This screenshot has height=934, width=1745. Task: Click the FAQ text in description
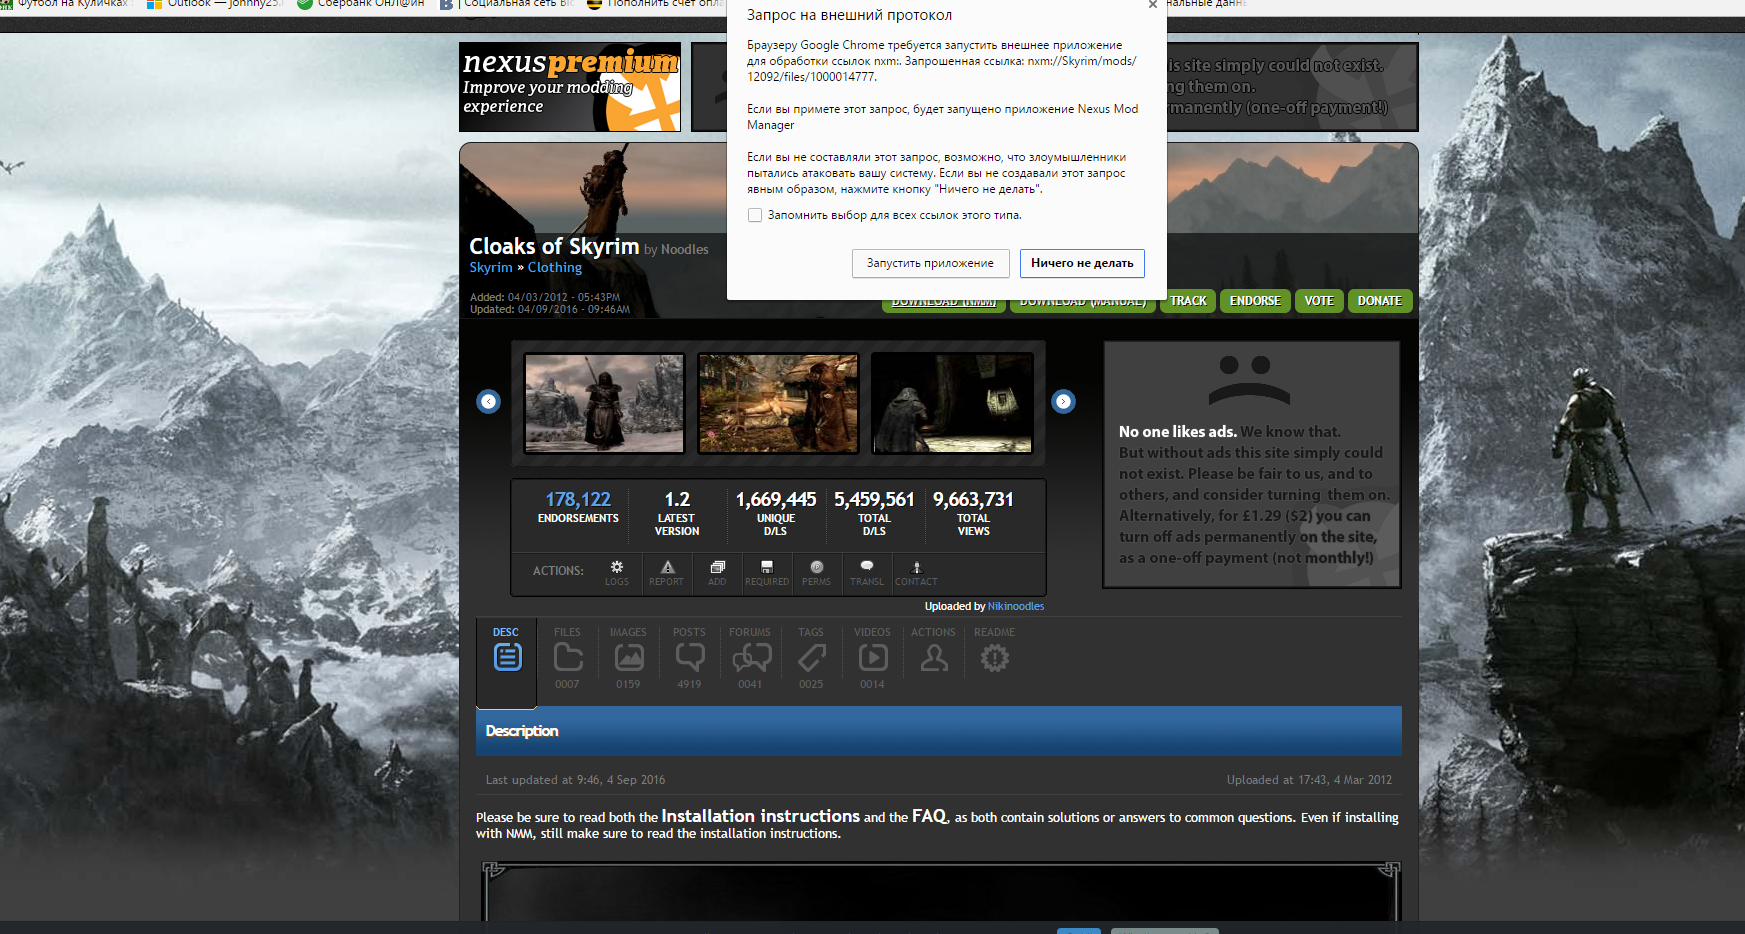(929, 817)
